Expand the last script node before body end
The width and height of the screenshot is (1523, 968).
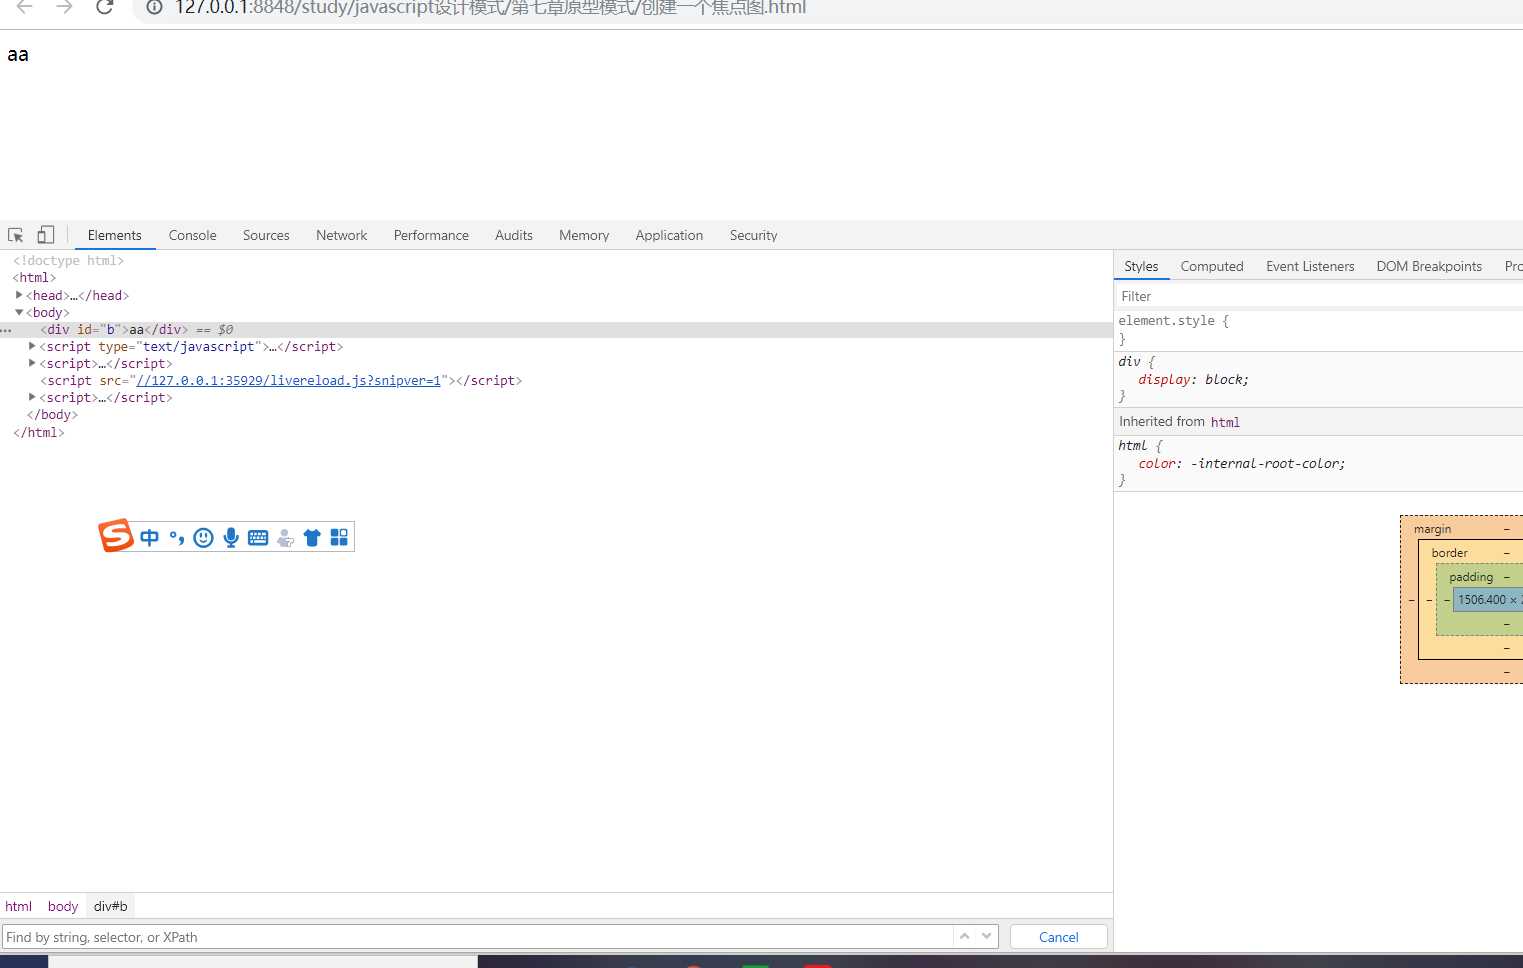[32, 397]
